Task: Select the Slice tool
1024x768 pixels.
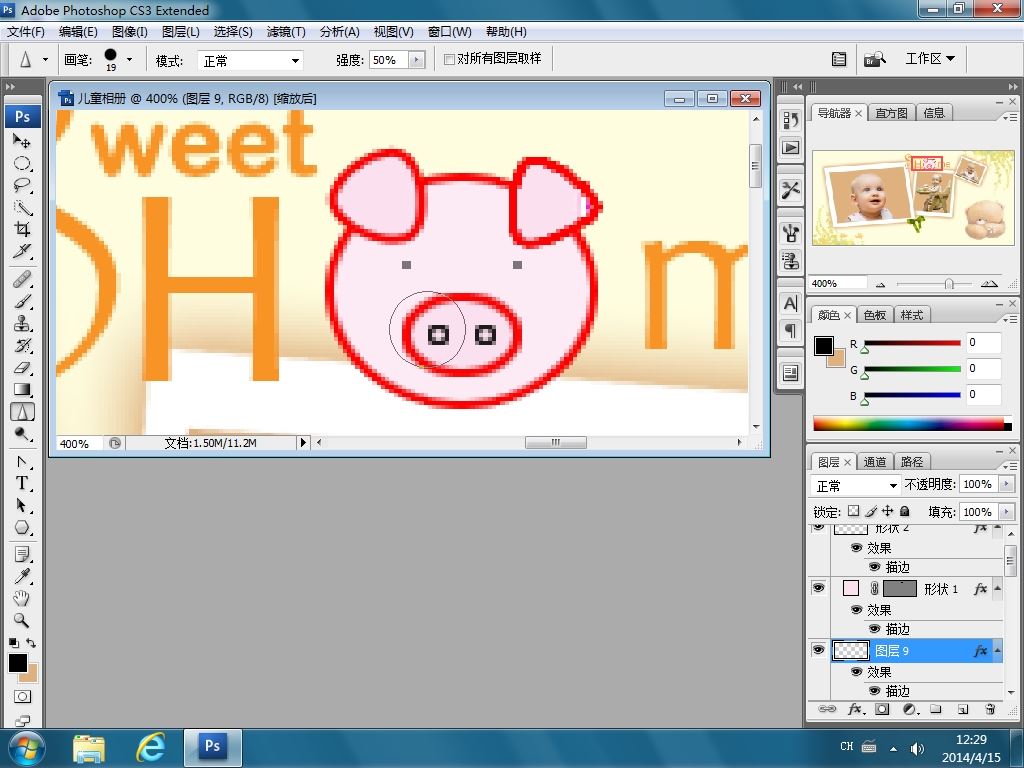Action: [x=22, y=251]
